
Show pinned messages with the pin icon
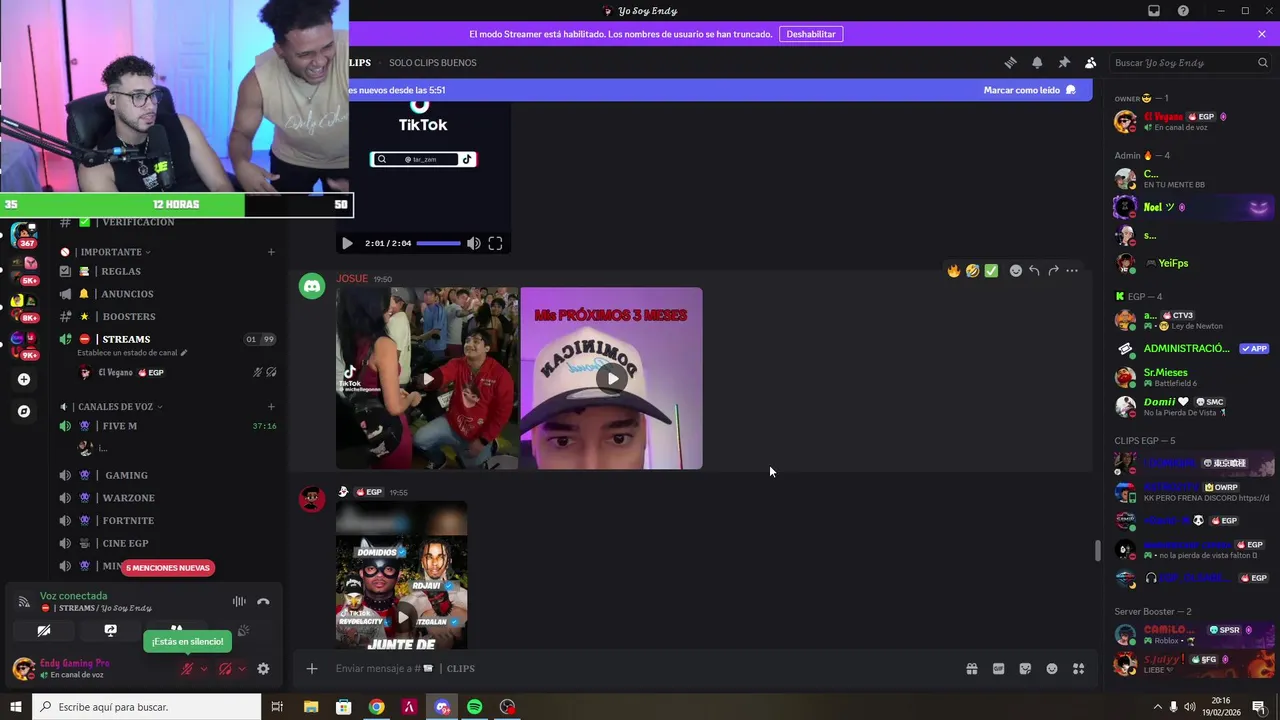tap(1064, 62)
